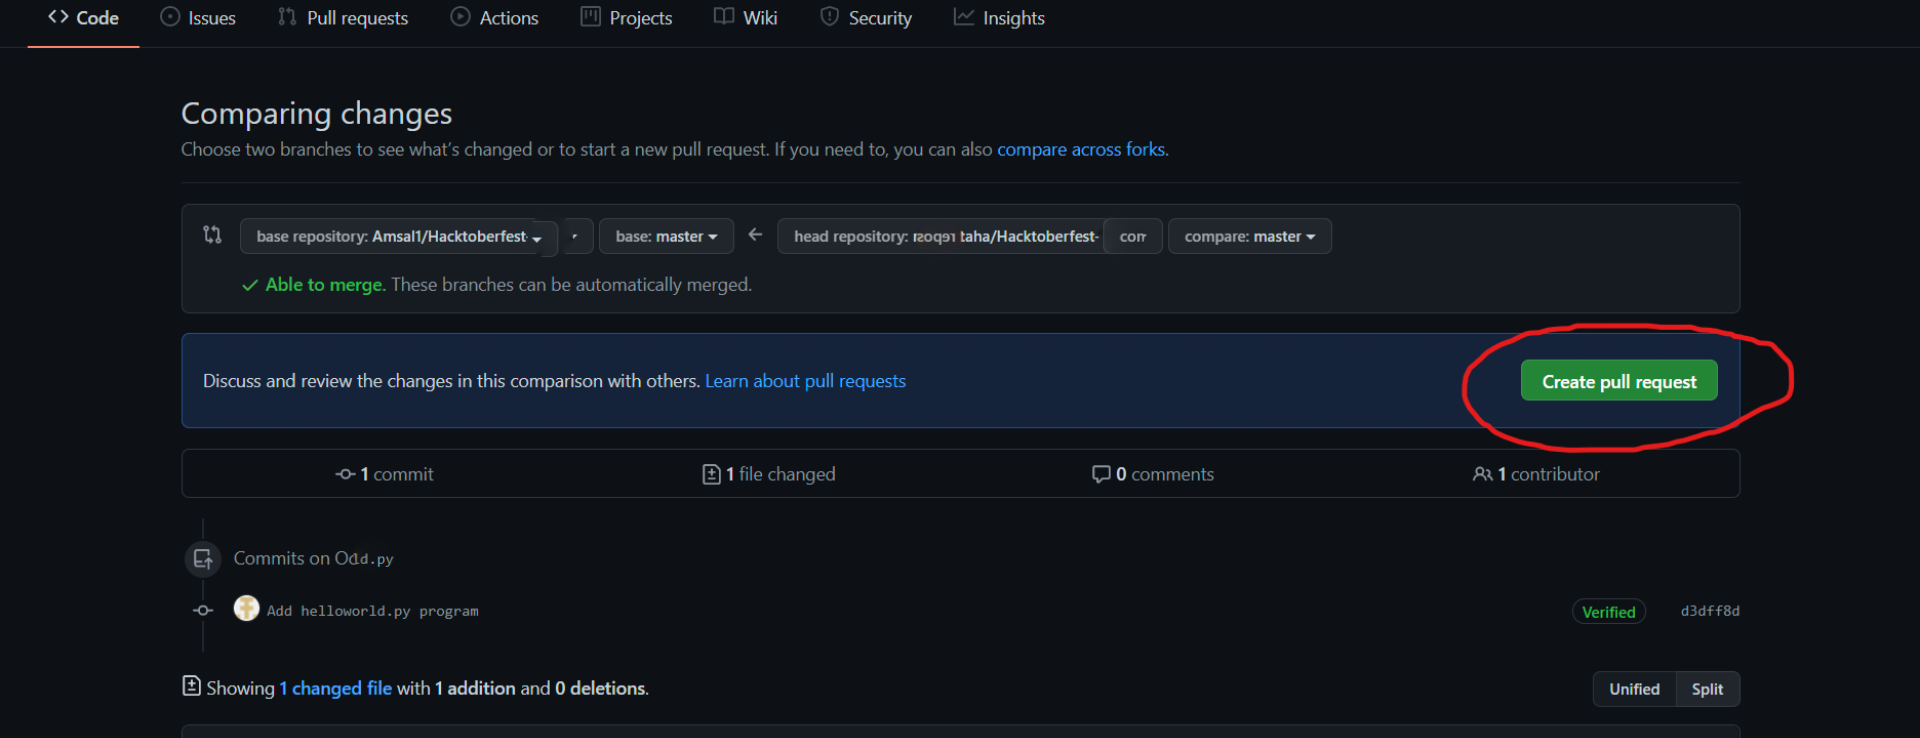Click the left arrow between branches
Viewport: 1920px width, 738px height.
(755, 235)
